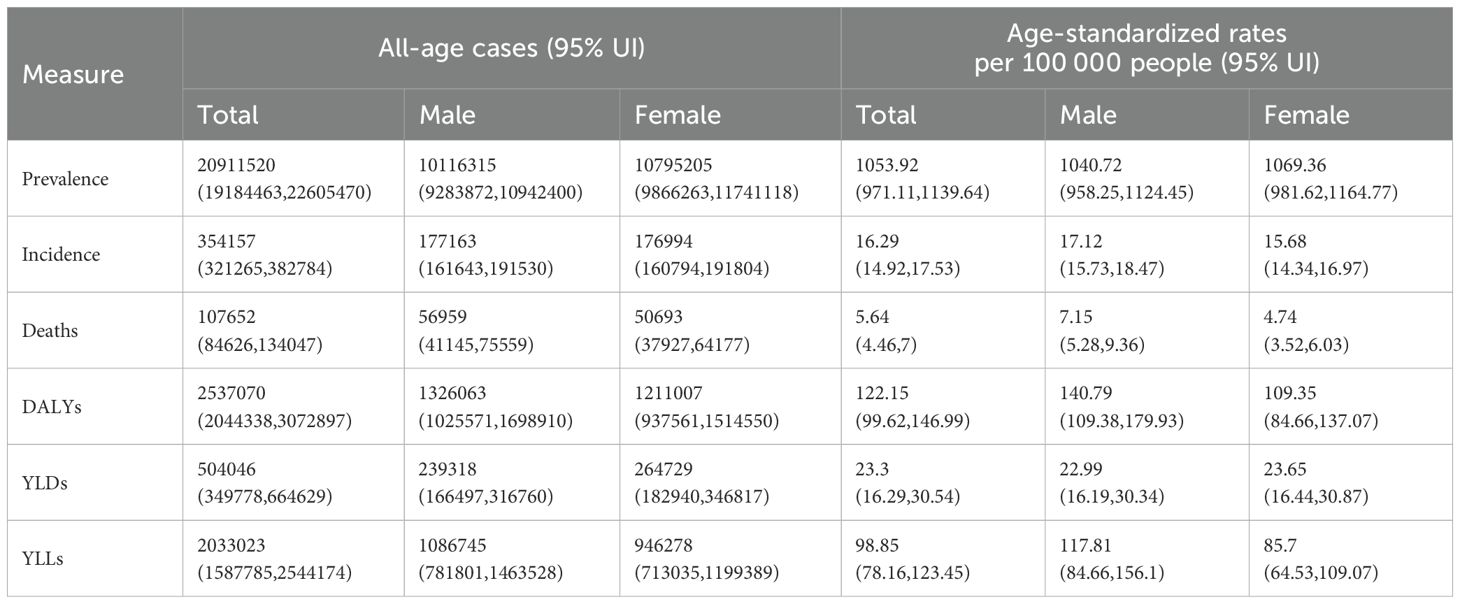Click the YLDs row label
Viewport: 1460px width, 604px height.
click(x=47, y=483)
